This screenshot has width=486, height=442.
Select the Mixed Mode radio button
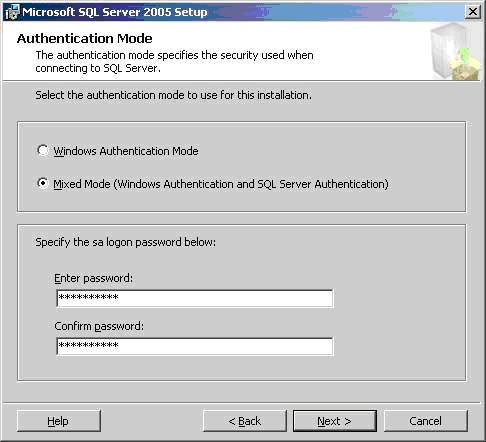pyautogui.click(x=43, y=183)
